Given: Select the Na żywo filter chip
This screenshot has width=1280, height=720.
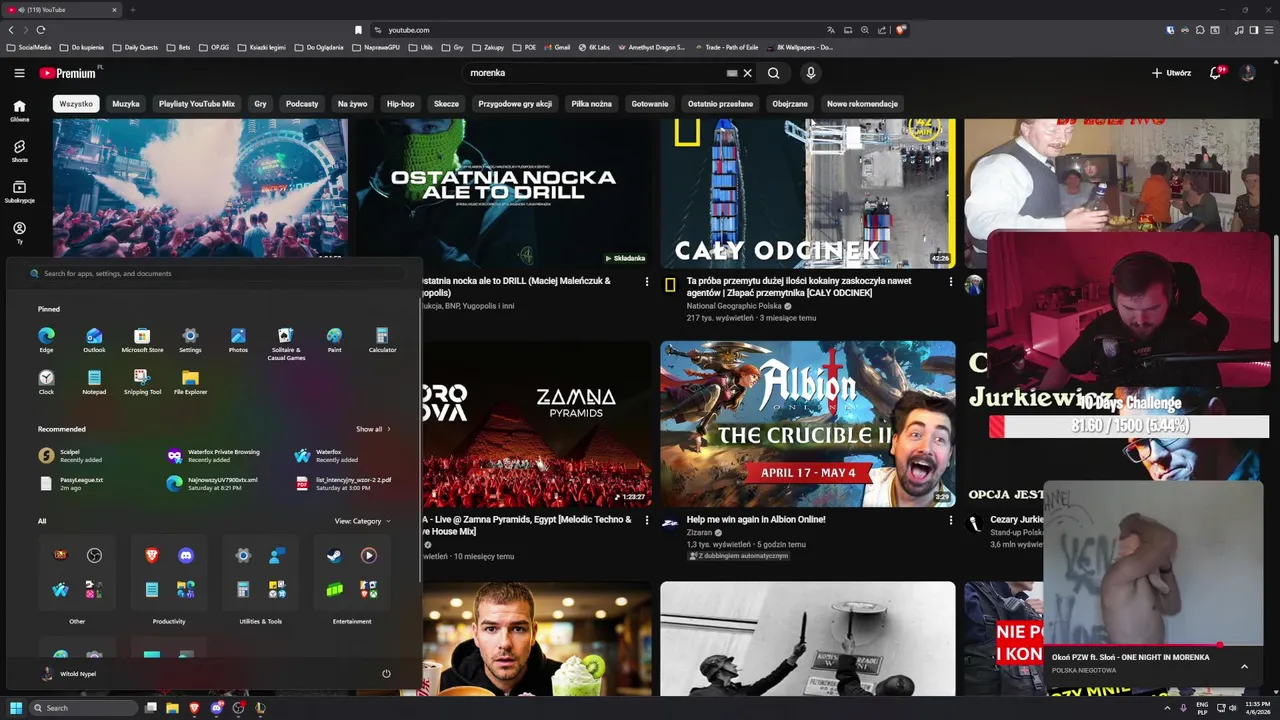Looking at the screenshot, I should (352, 104).
